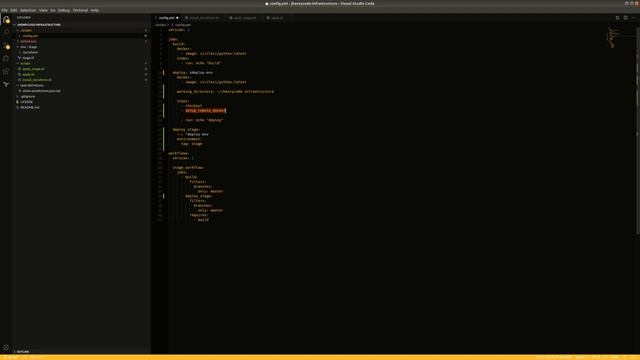The image size is (640, 360).
Task: Collapse the task-definitions folder
Action: (x=82, y=85)
